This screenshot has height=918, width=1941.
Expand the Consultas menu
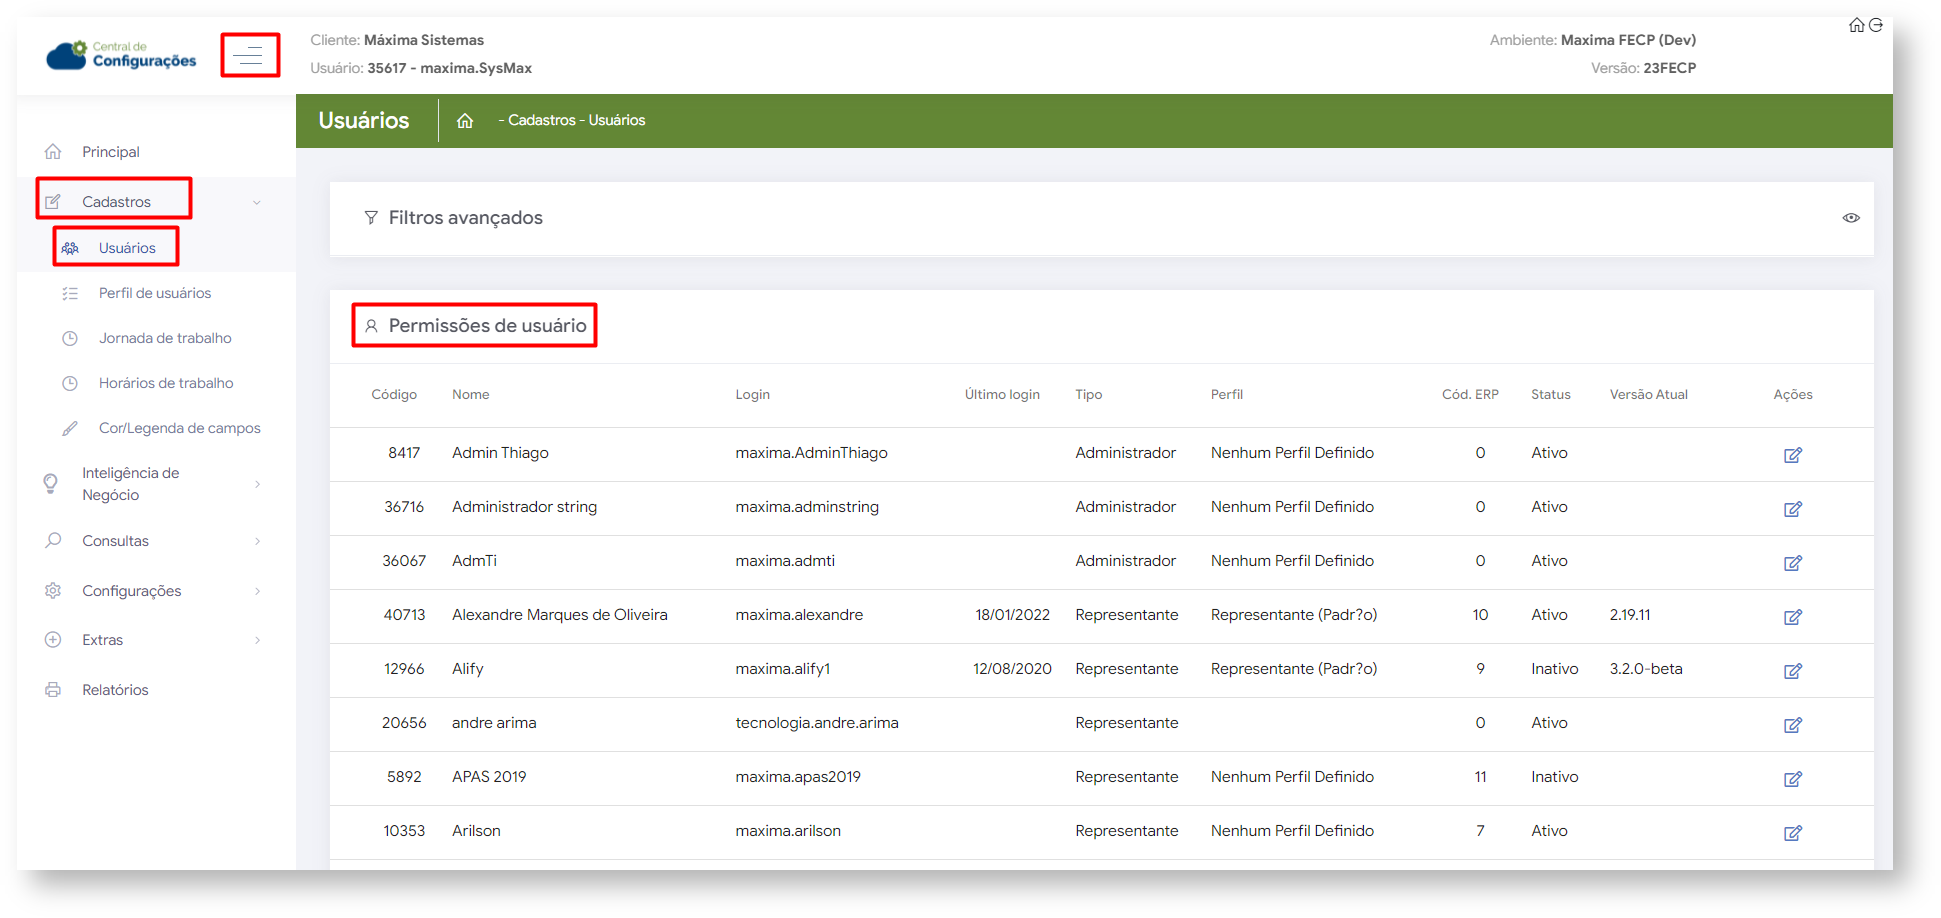tap(257, 541)
